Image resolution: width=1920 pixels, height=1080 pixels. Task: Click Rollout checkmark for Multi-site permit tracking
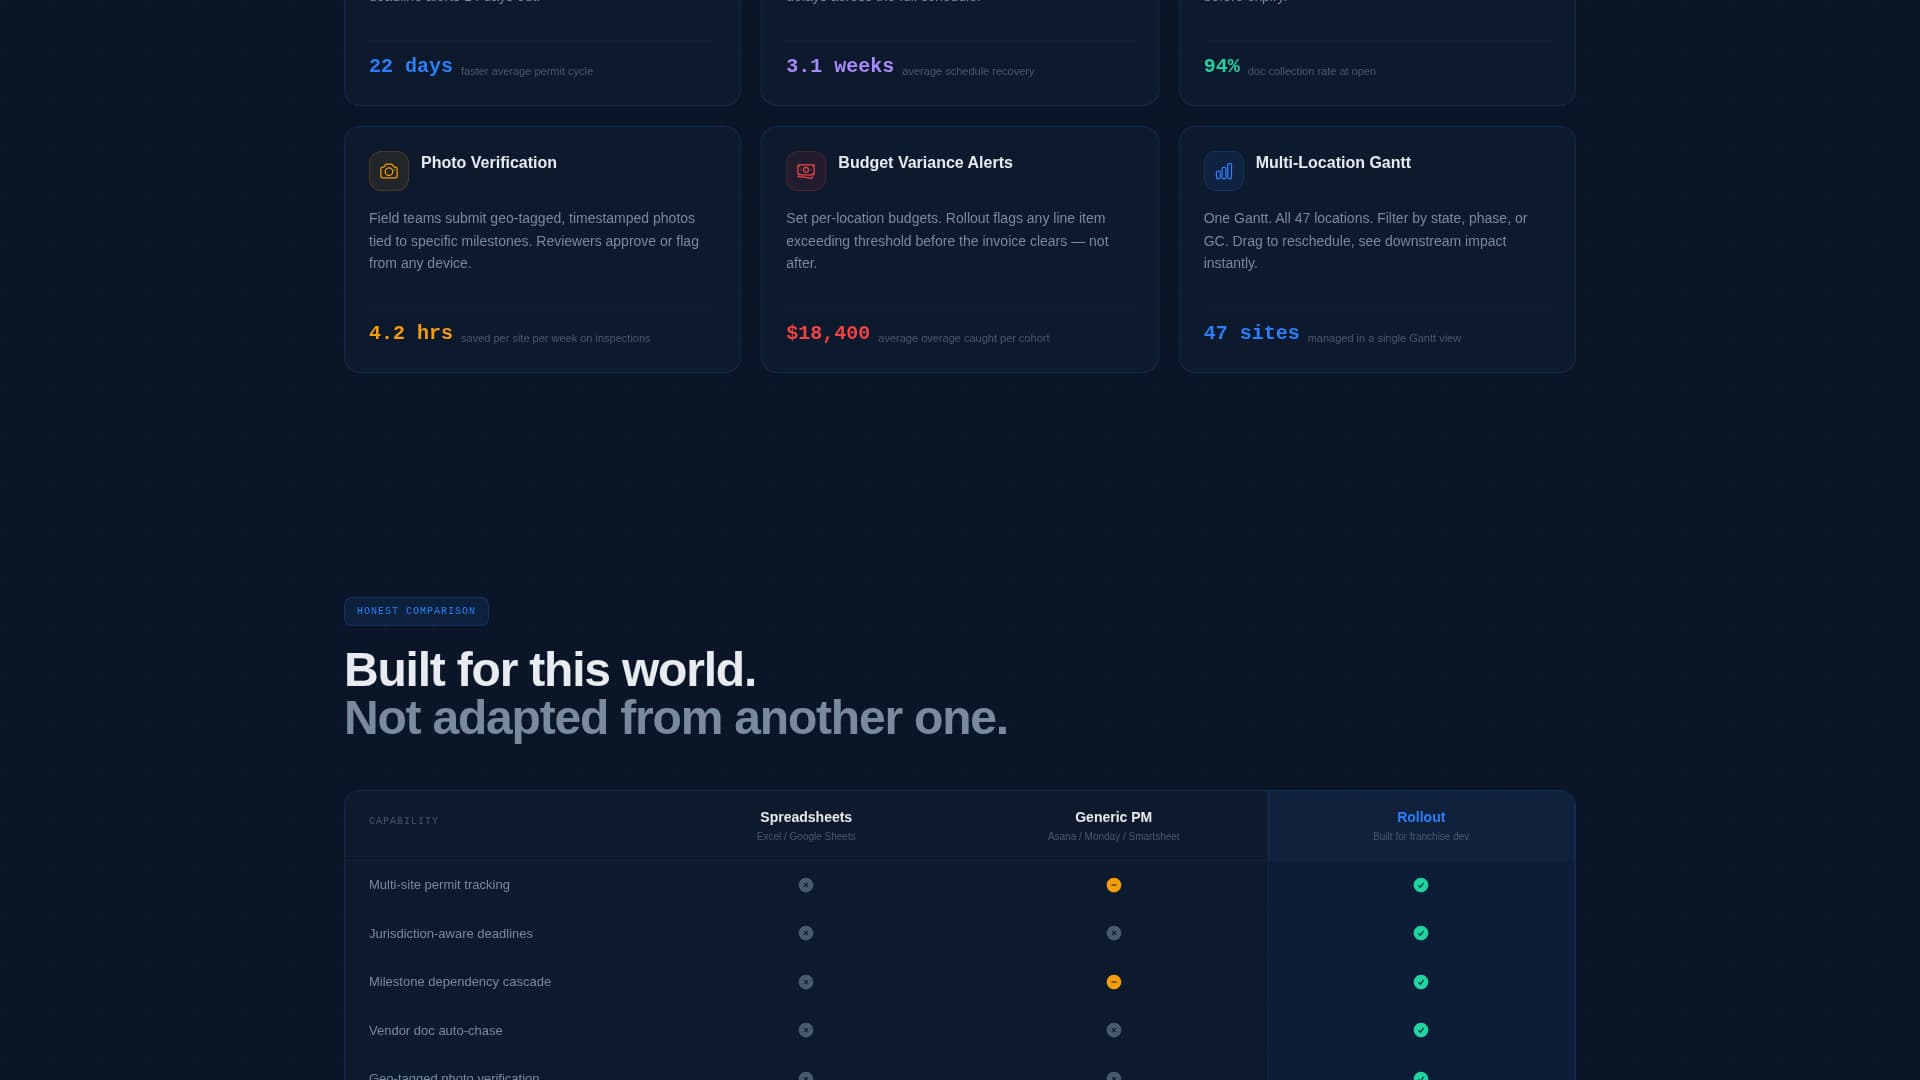tap(1421, 885)
